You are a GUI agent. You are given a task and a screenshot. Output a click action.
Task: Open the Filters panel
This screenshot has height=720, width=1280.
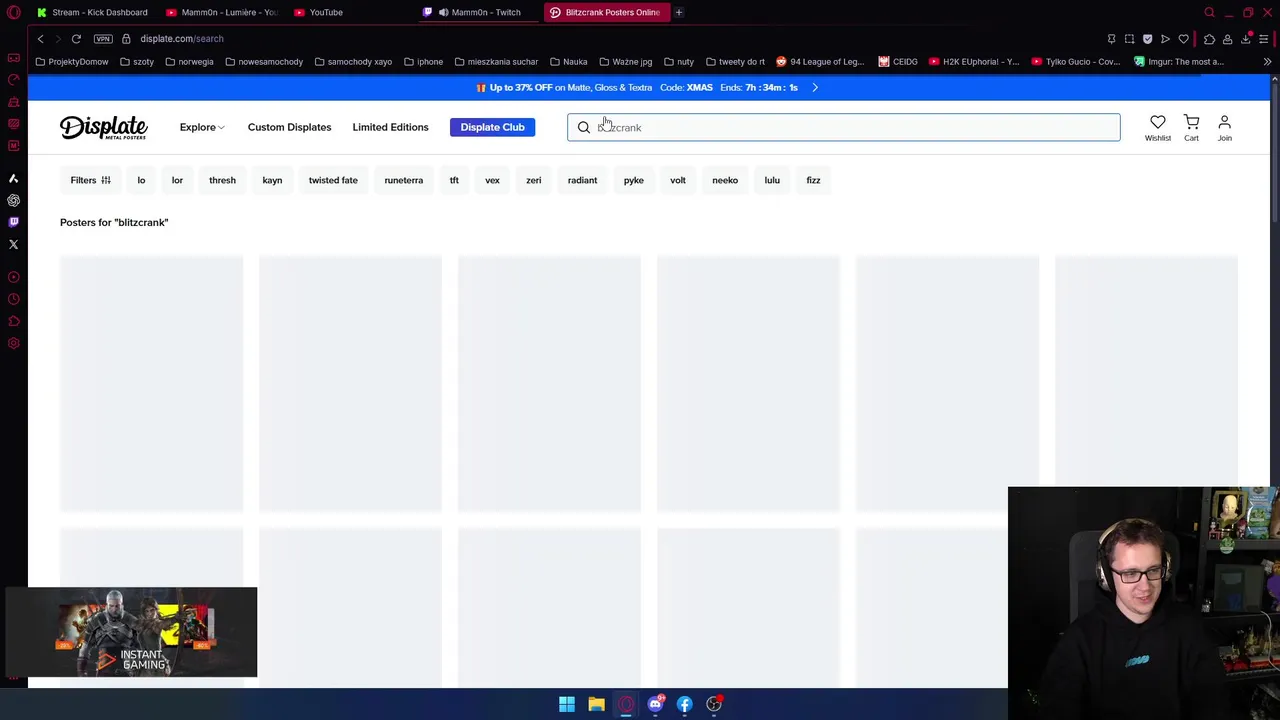click(x=90, y=180)
